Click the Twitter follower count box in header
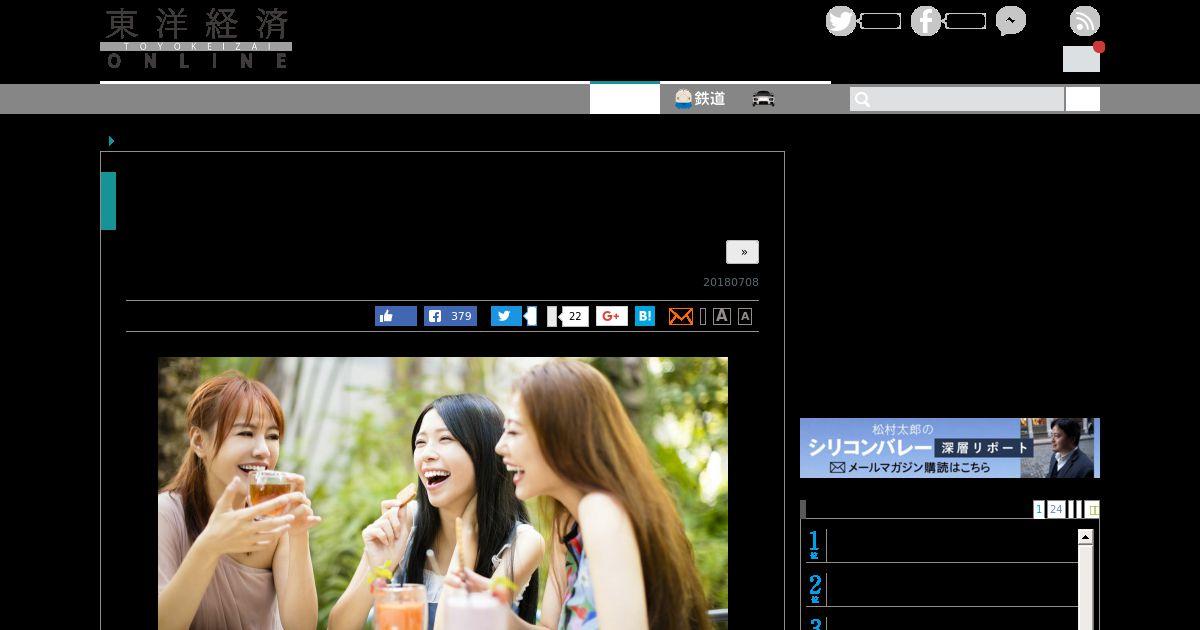 pos(880,21)
